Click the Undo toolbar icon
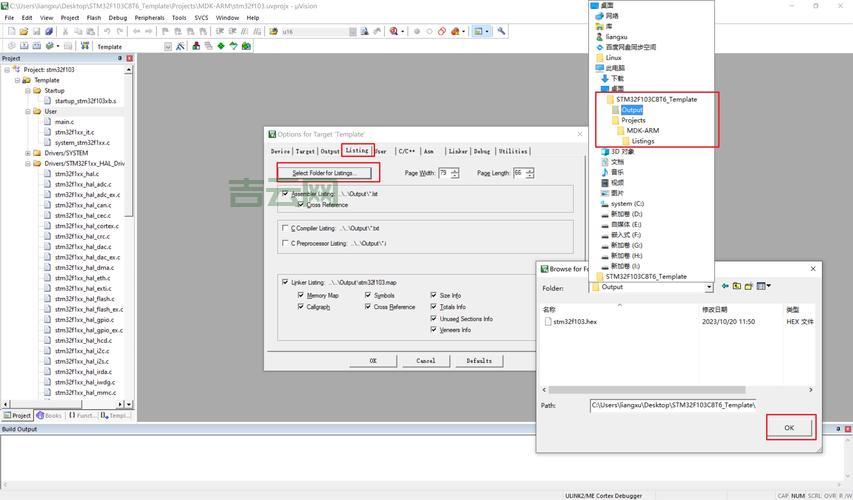This screenshot has height=500, width=853. click(107, 32)
